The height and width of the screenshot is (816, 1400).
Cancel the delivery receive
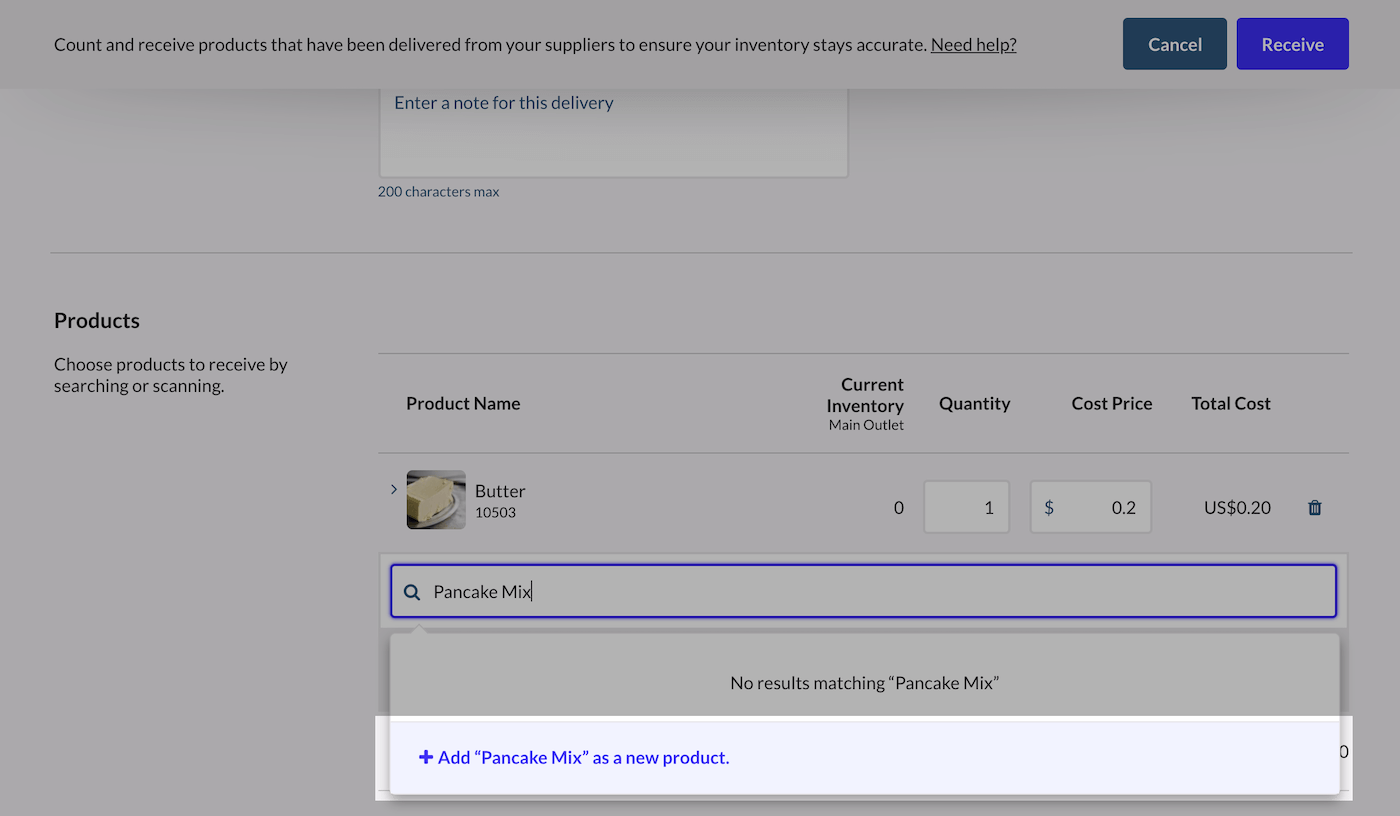tap(1174, 43)
